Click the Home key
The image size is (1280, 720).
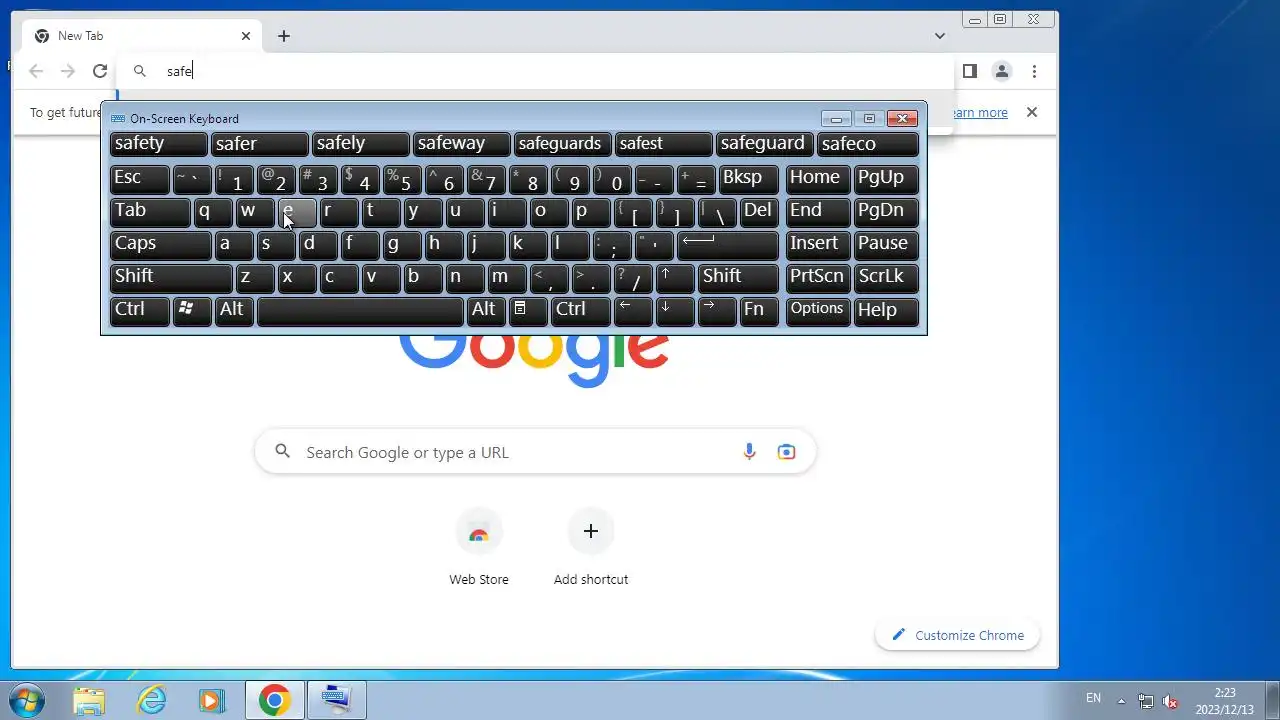(x=818, y=179)
